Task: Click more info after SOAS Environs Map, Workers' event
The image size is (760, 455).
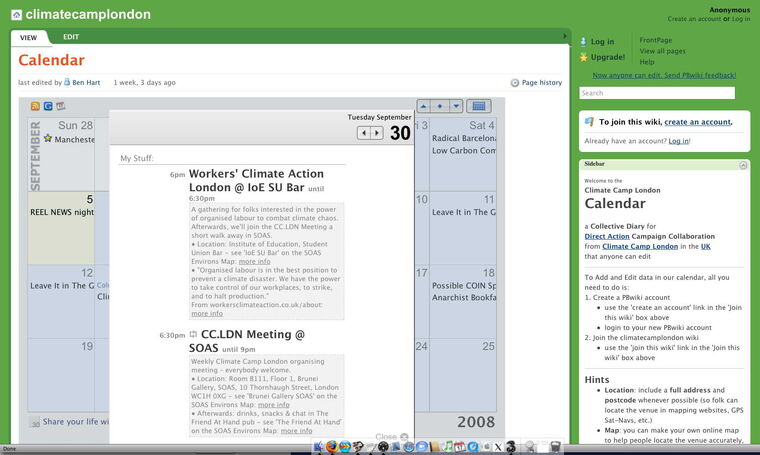Action: (254, 261)
